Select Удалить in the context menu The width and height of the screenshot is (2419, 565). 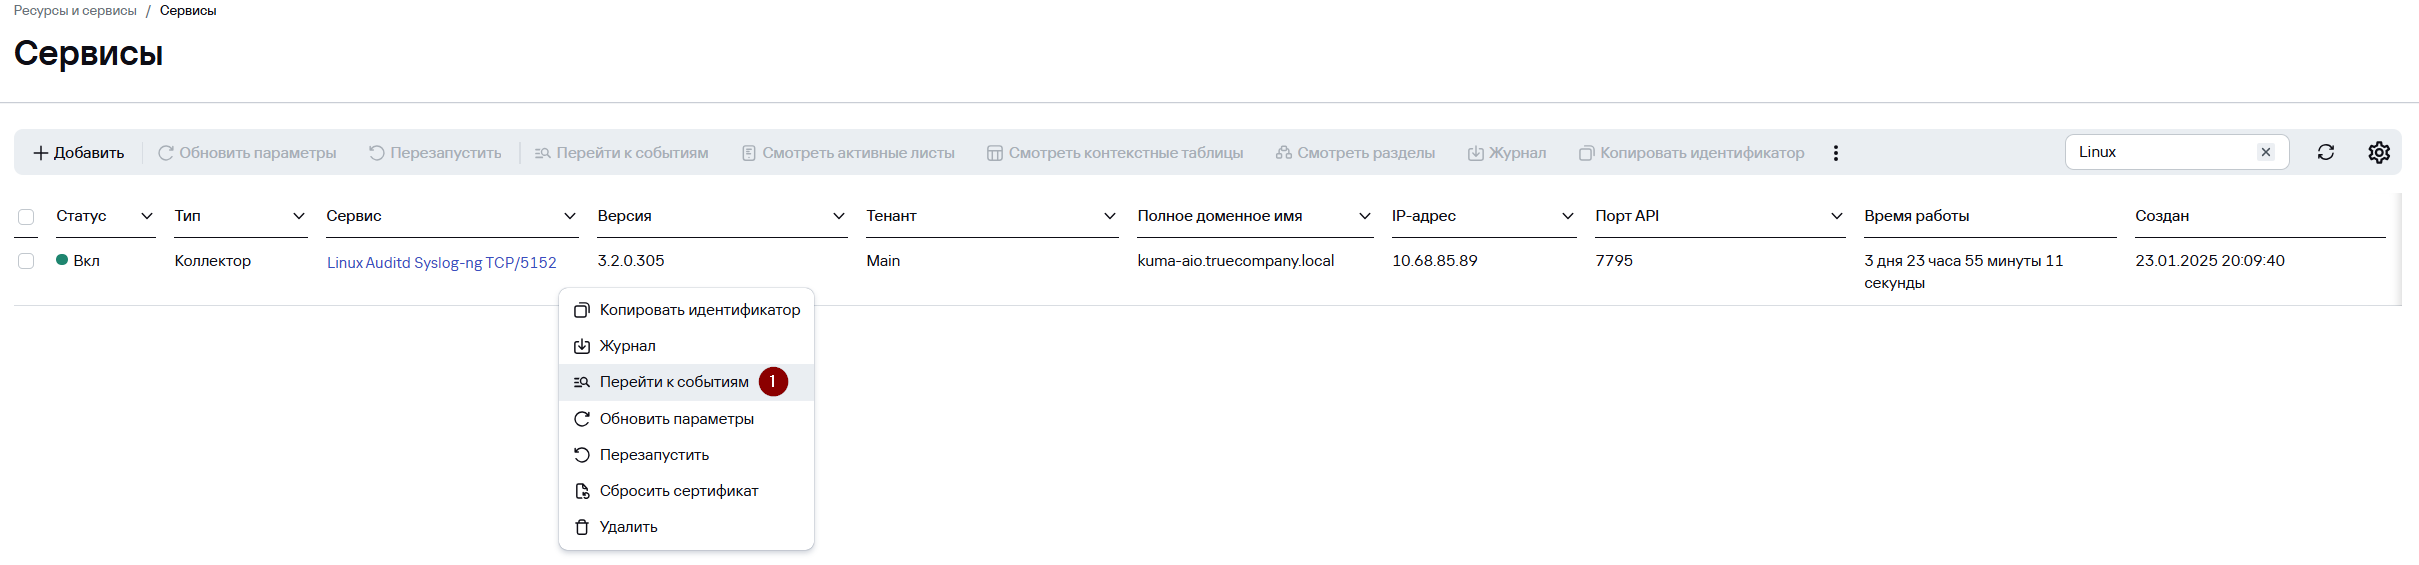coord(628,527)
